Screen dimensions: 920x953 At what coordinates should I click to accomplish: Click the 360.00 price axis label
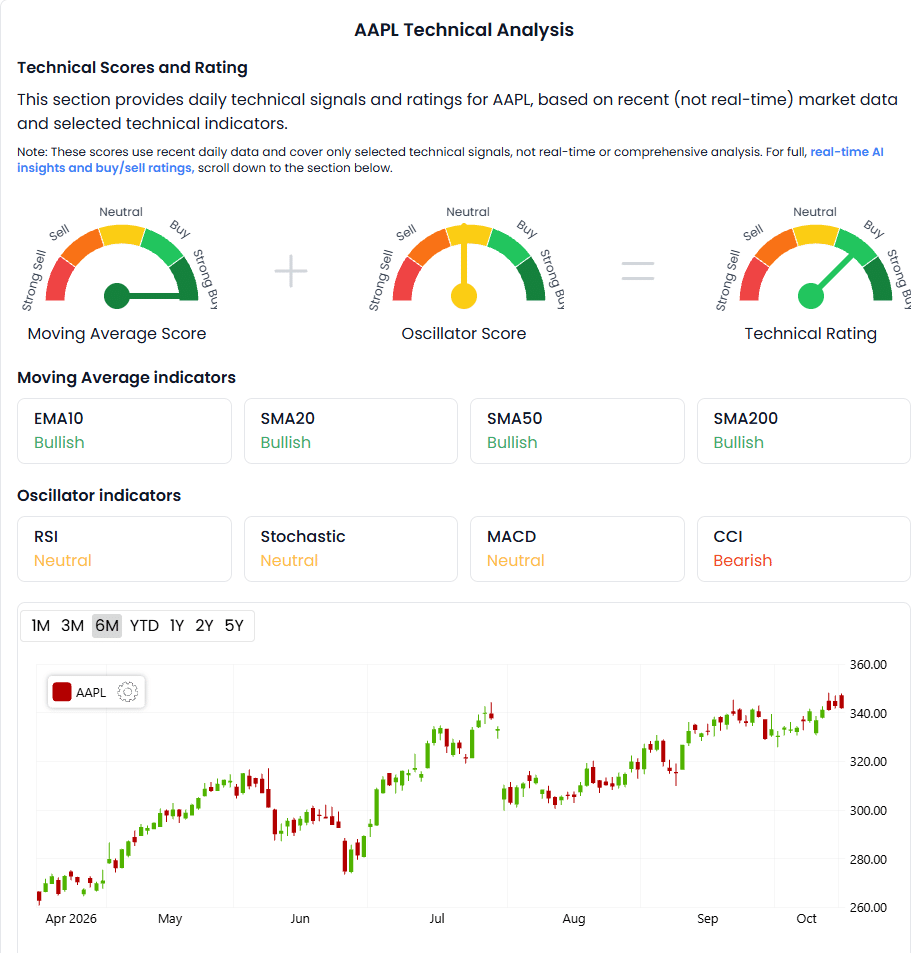pos(868,665)
